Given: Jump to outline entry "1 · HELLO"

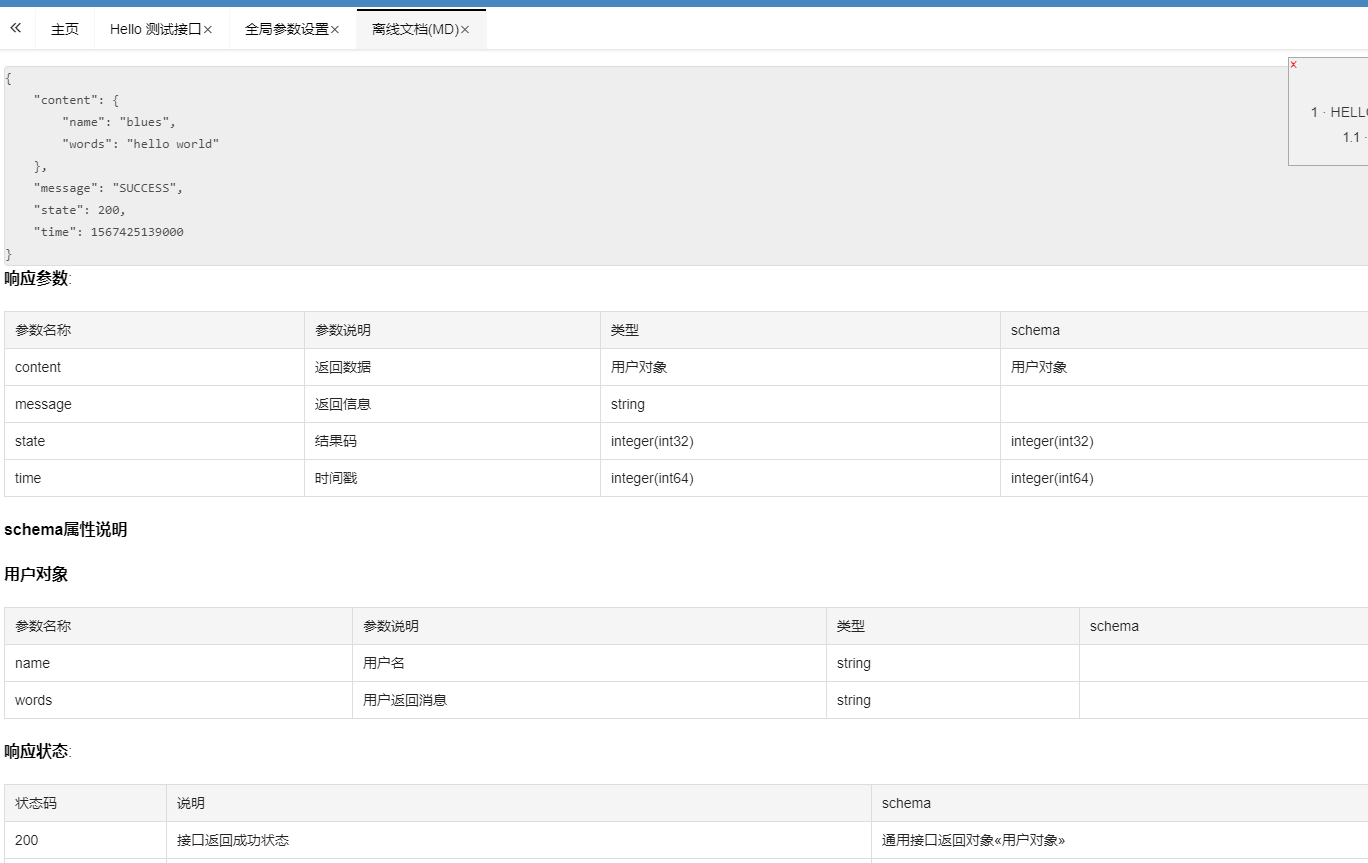Looking at the screenshot, I should (1339, 112).
